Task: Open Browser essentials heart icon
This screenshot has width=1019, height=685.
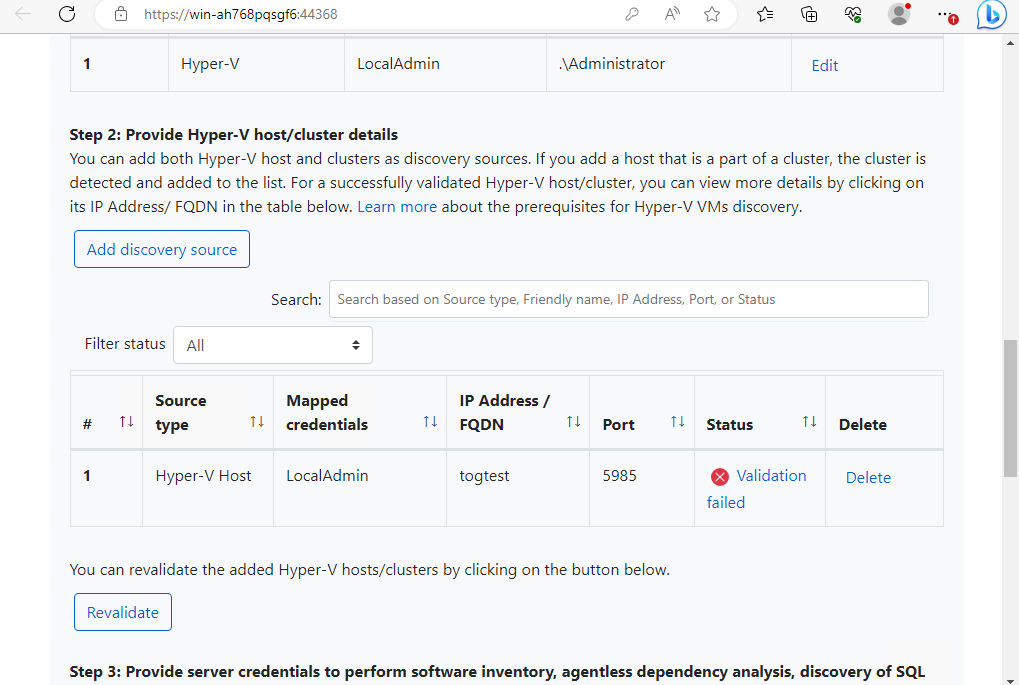Action: (x=853, y=14)
